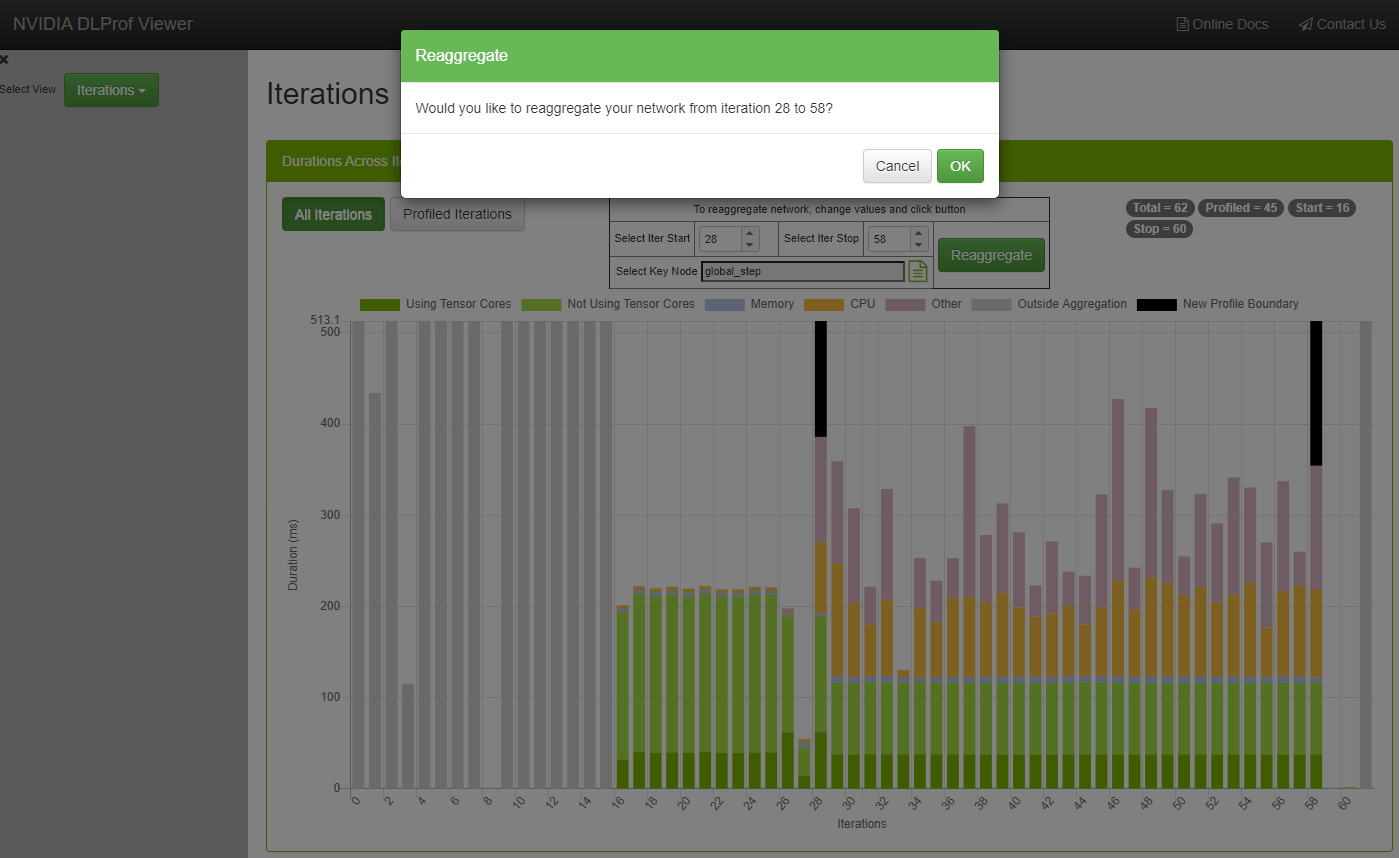Image resolution: width=1399 pixels, height=858 pixels.
Task: Decrement the Select Iter Stop value
Action: [x=919, y=245]
